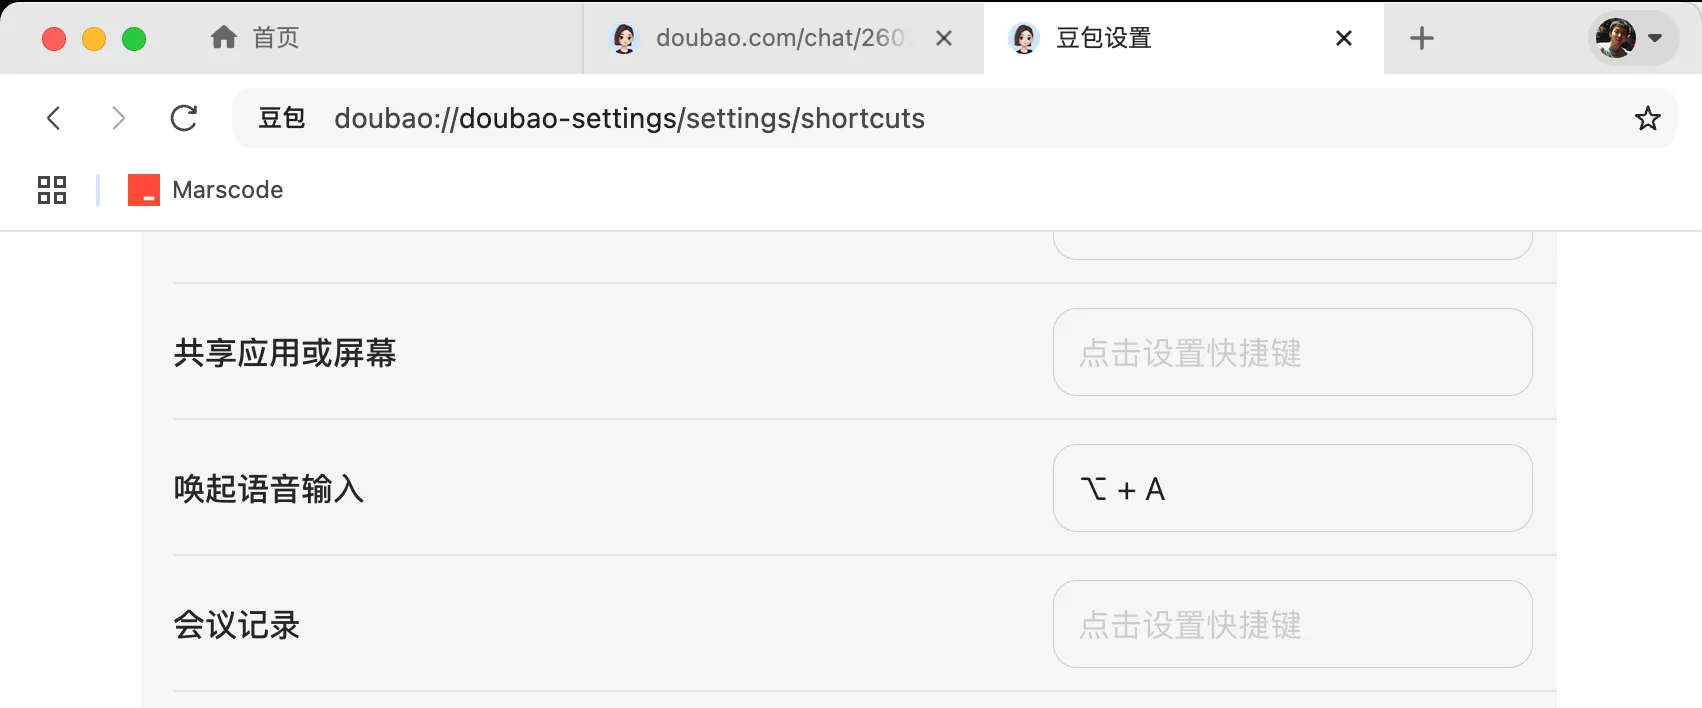Bookmark this page with the star icon
Viewport: 1702px width, 708px height.
click(x=1647, y=118)
